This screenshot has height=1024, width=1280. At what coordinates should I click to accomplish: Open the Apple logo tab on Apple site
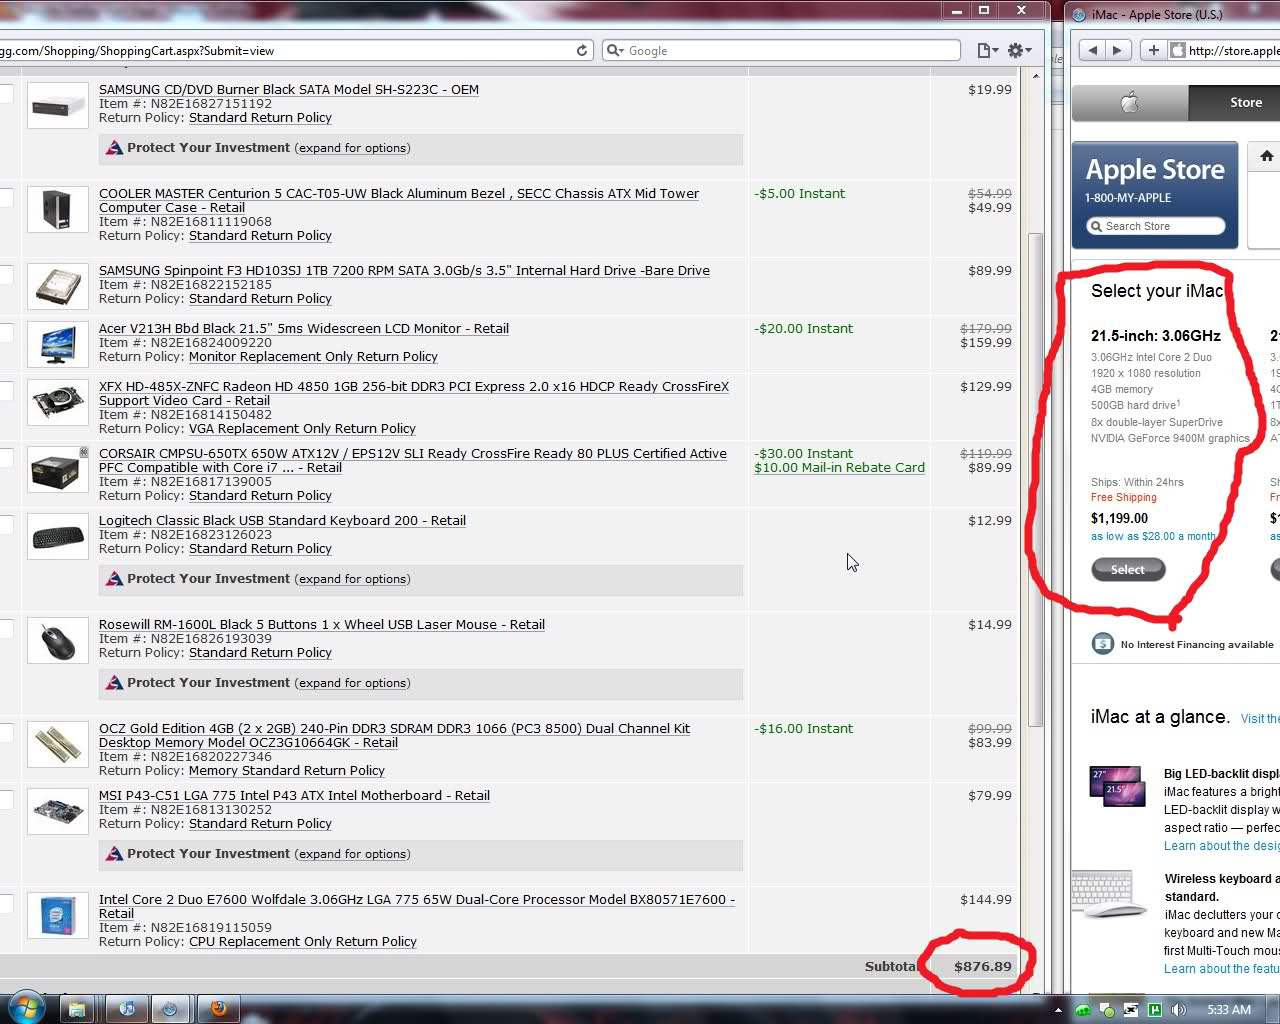pos(1130,102)
